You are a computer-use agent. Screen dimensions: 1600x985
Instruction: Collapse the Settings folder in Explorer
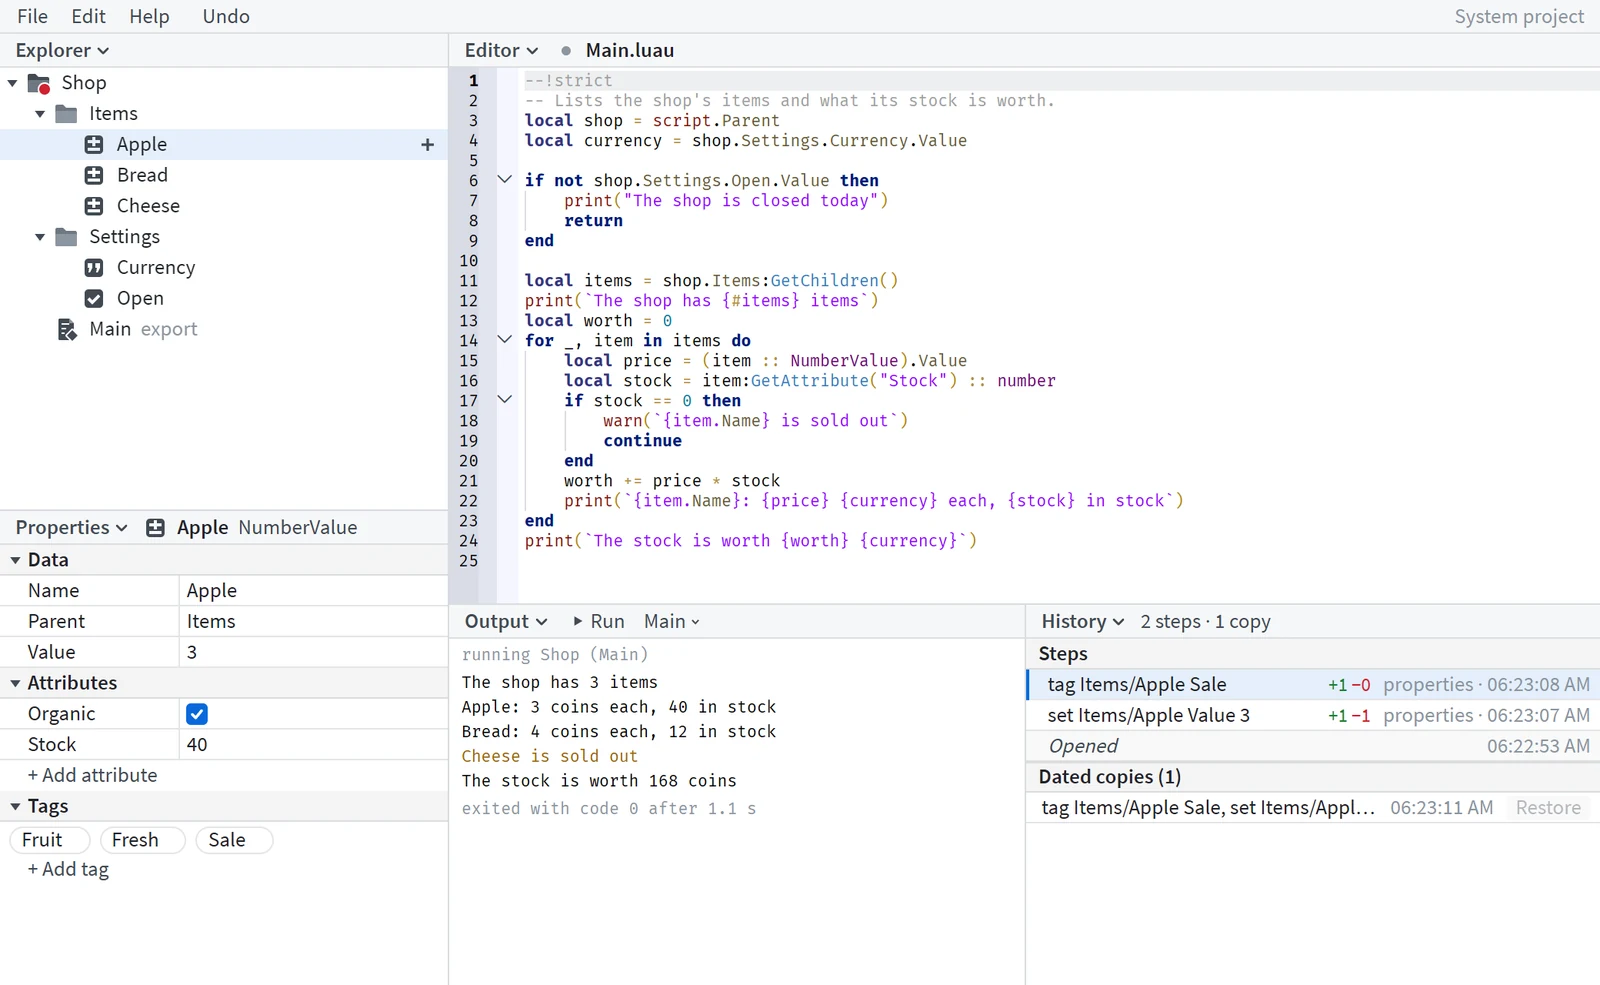pyautogui.click(x=40, y=237)
